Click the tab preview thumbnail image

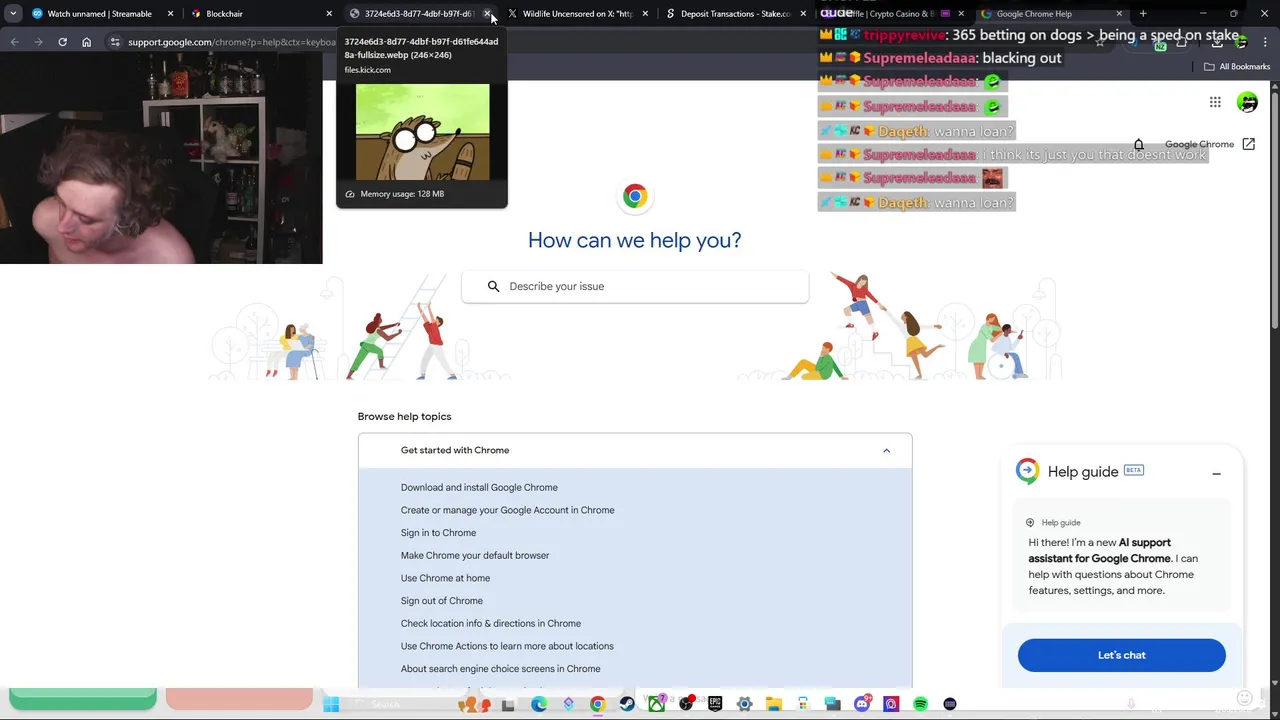tap(422, 132)
